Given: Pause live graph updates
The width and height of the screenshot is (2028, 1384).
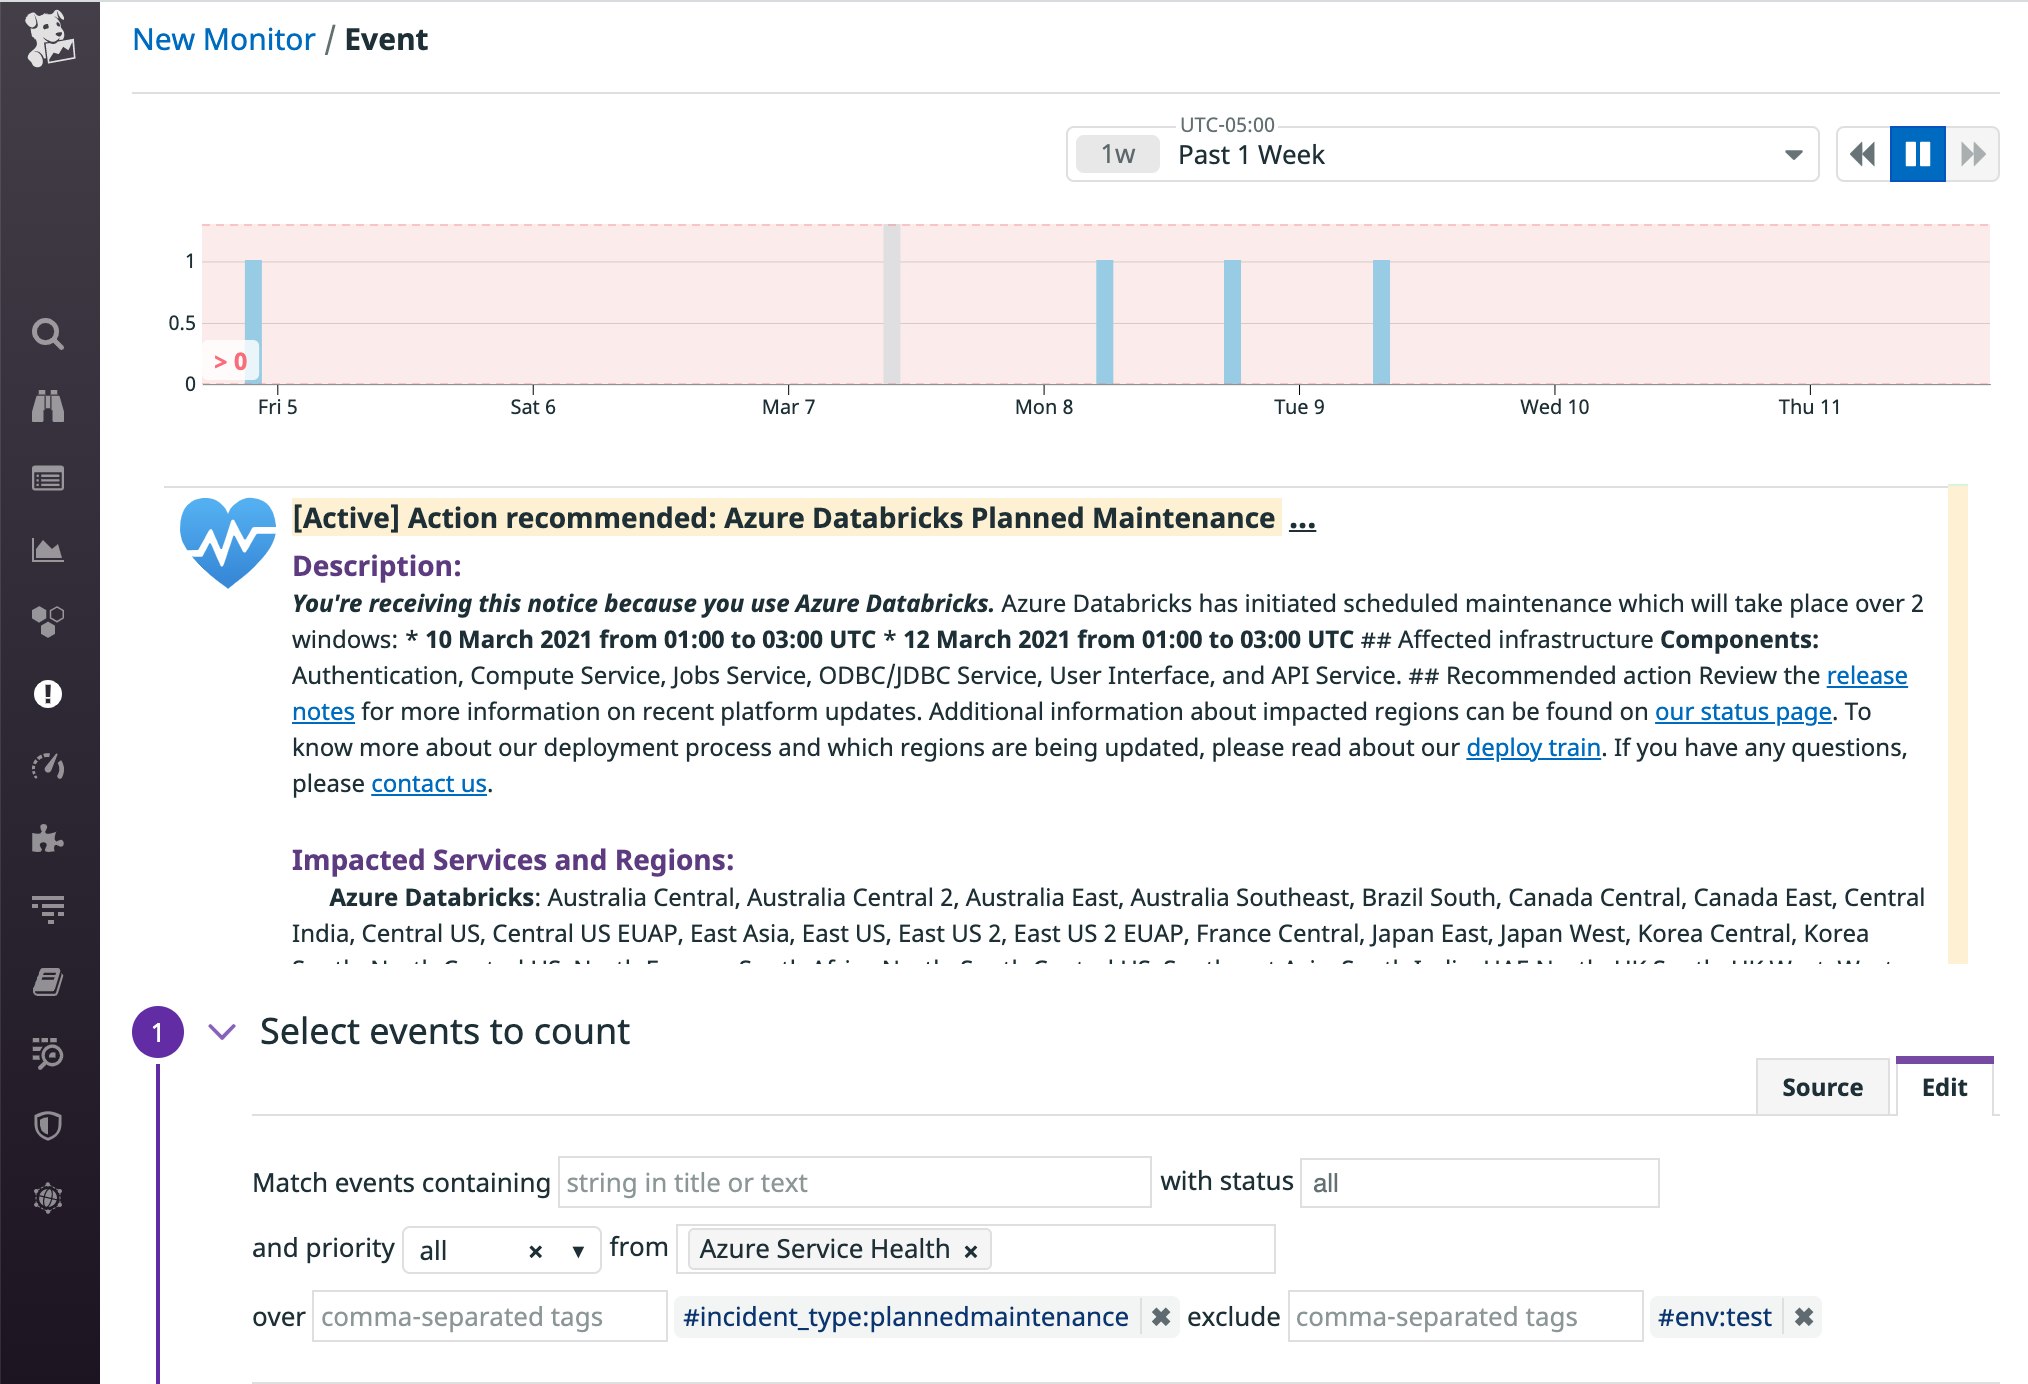Looking at the screenshot, I should click(1917, 154).
